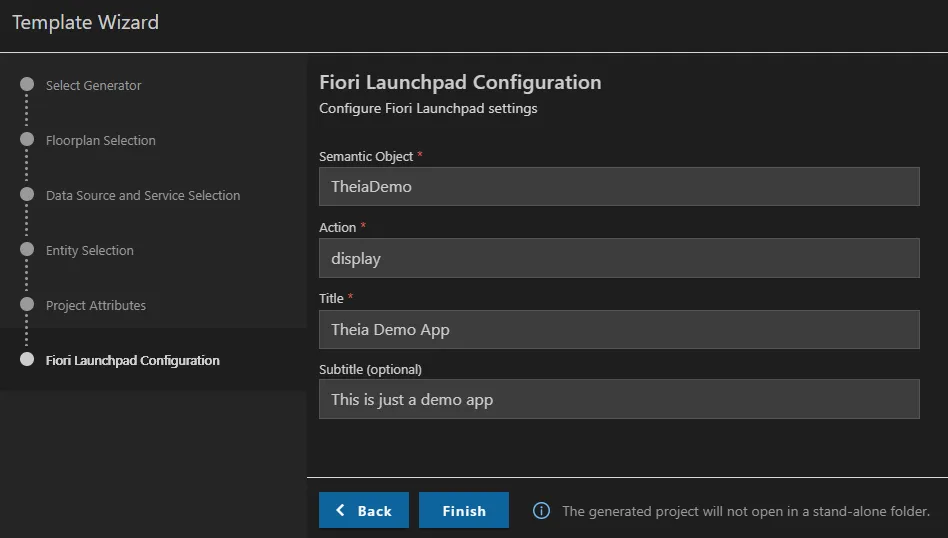948x538 pixels.
Task: Click the active Fiori Launchpad step circle
Action: pyautogui.click(x=27, y=360)
